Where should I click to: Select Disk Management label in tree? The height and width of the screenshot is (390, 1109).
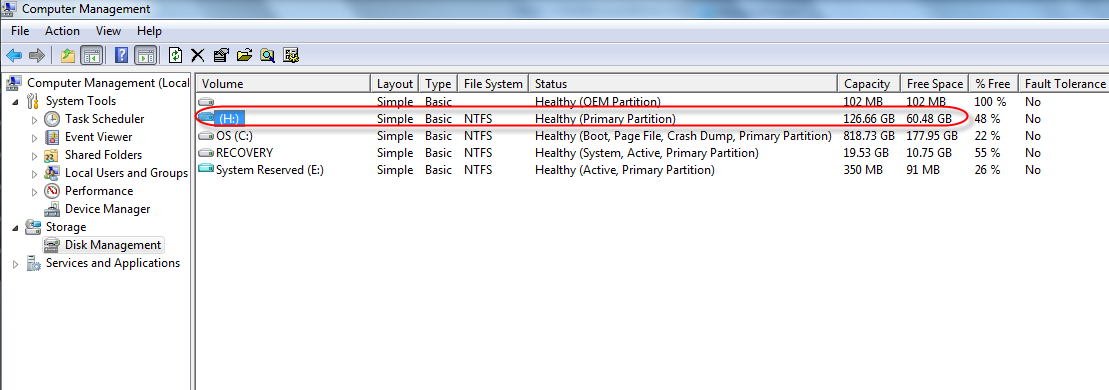[x=113, y=245]
